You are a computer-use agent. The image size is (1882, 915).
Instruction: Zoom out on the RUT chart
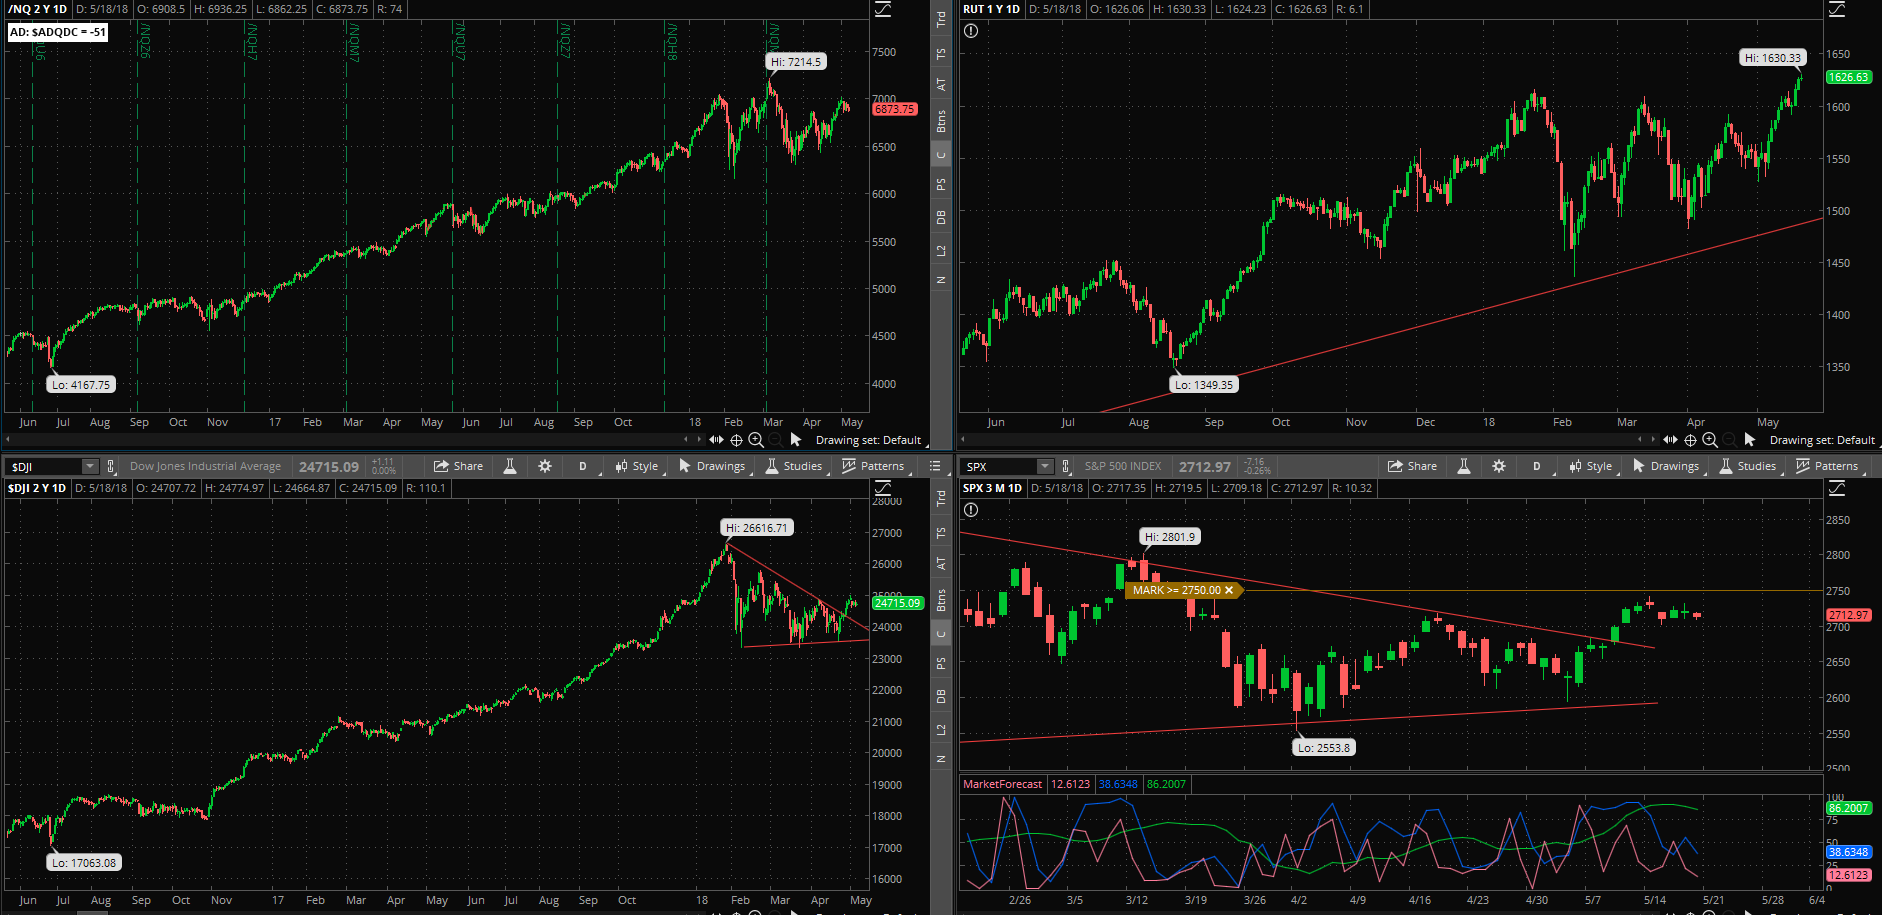point(1730,440)
